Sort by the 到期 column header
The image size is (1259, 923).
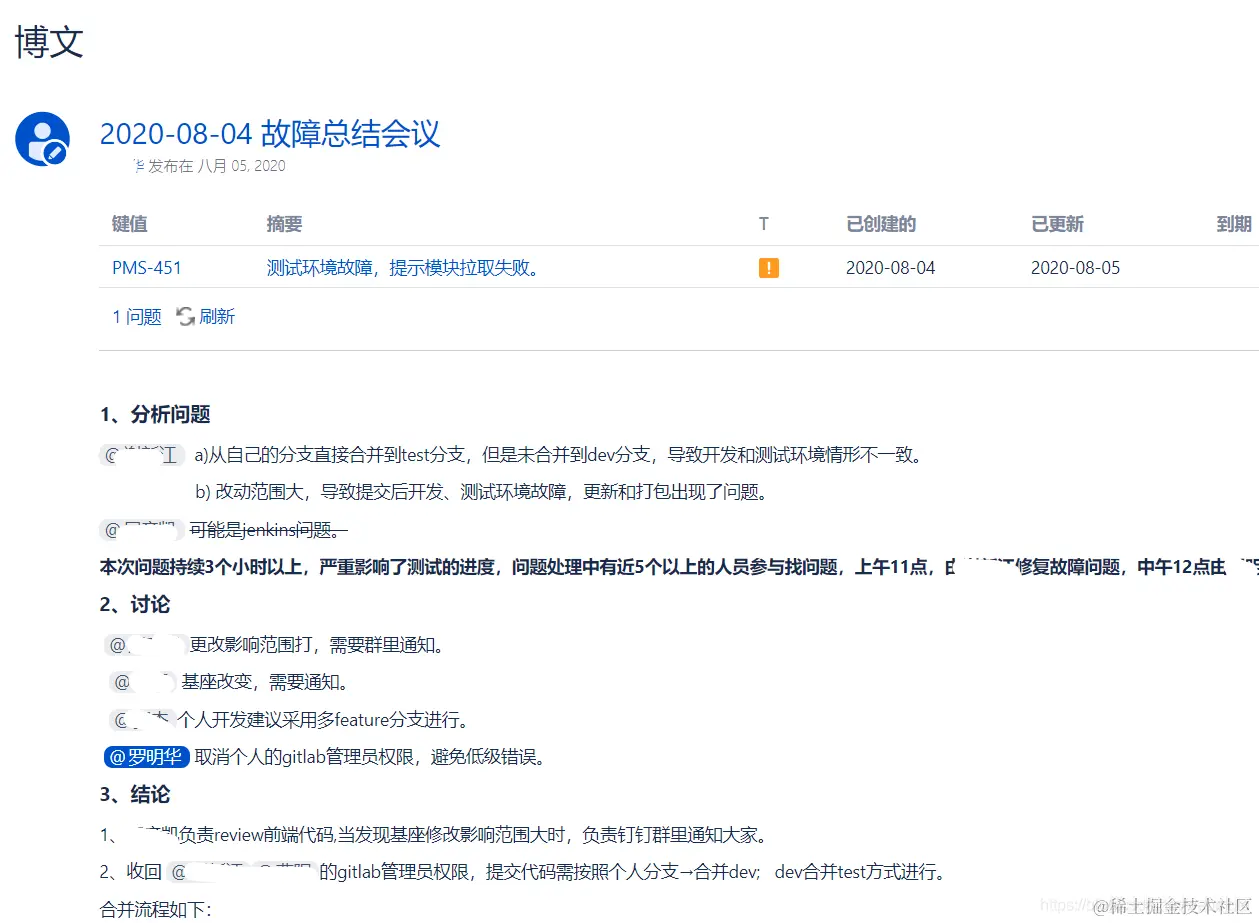[1234, 224]
